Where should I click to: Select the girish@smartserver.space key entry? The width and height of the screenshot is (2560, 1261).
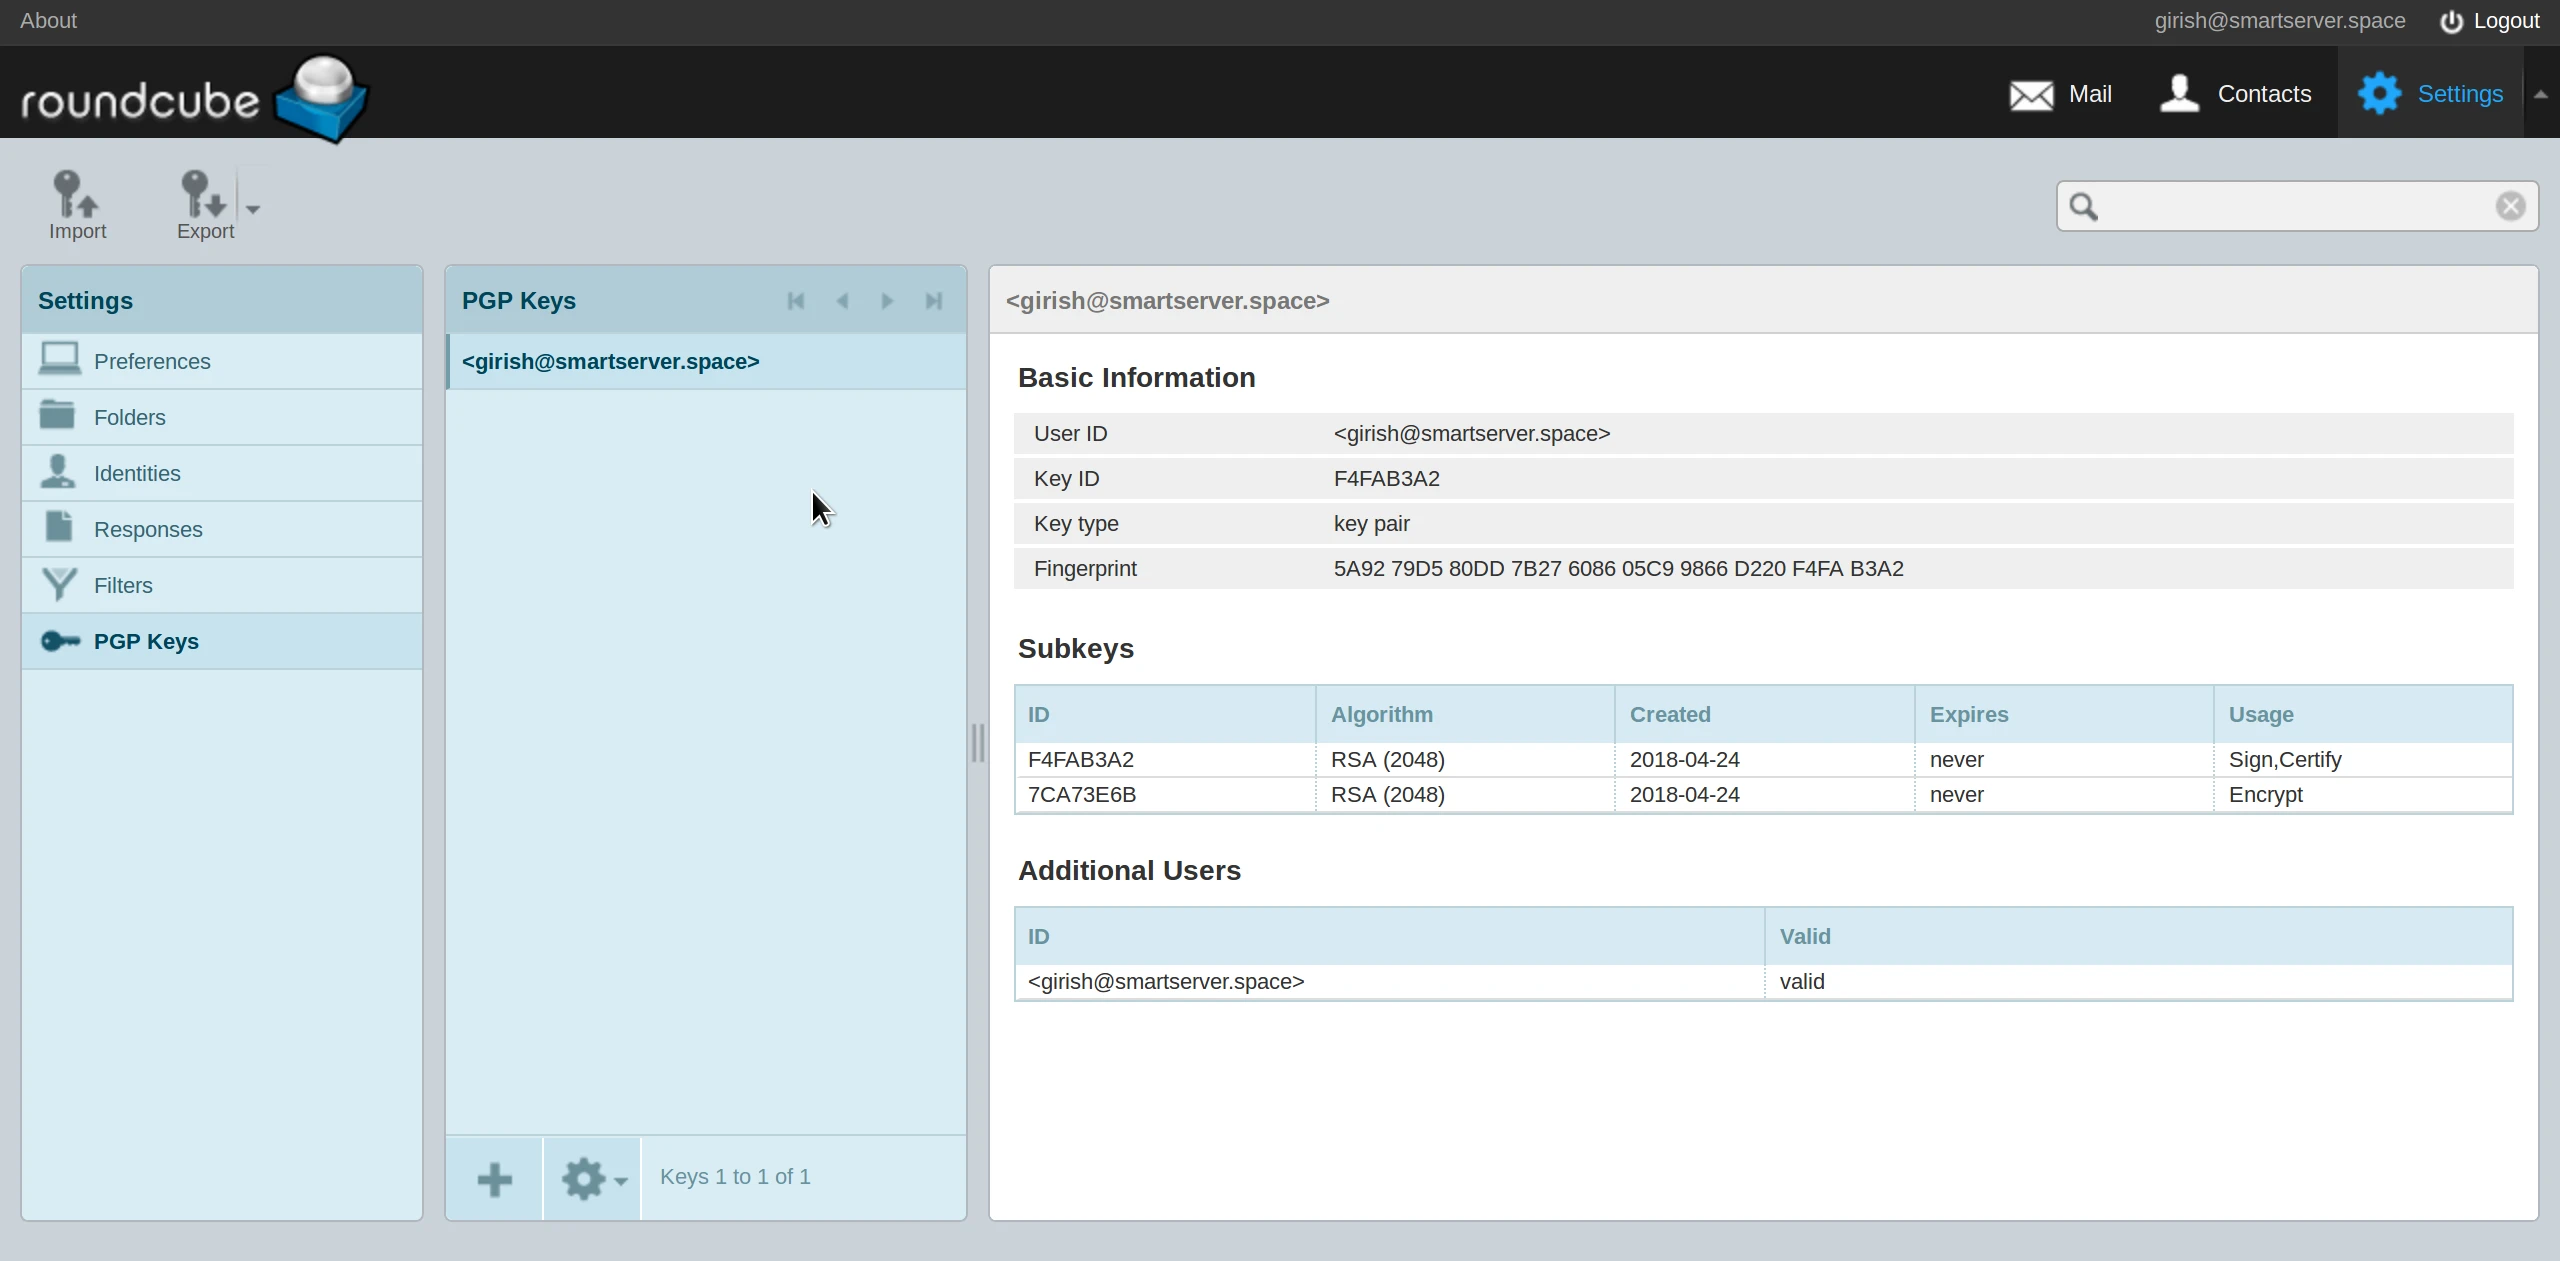(x=610, y=361)
